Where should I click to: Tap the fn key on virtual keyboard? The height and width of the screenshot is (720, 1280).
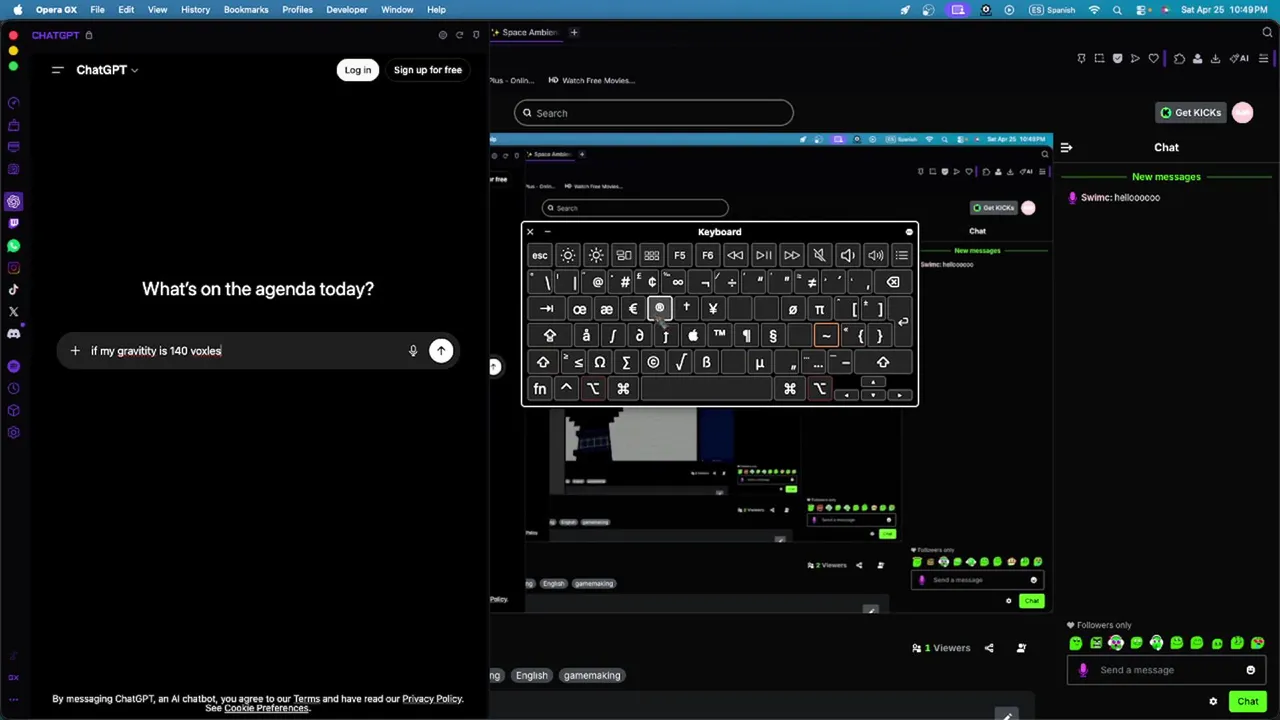point(539,389)
